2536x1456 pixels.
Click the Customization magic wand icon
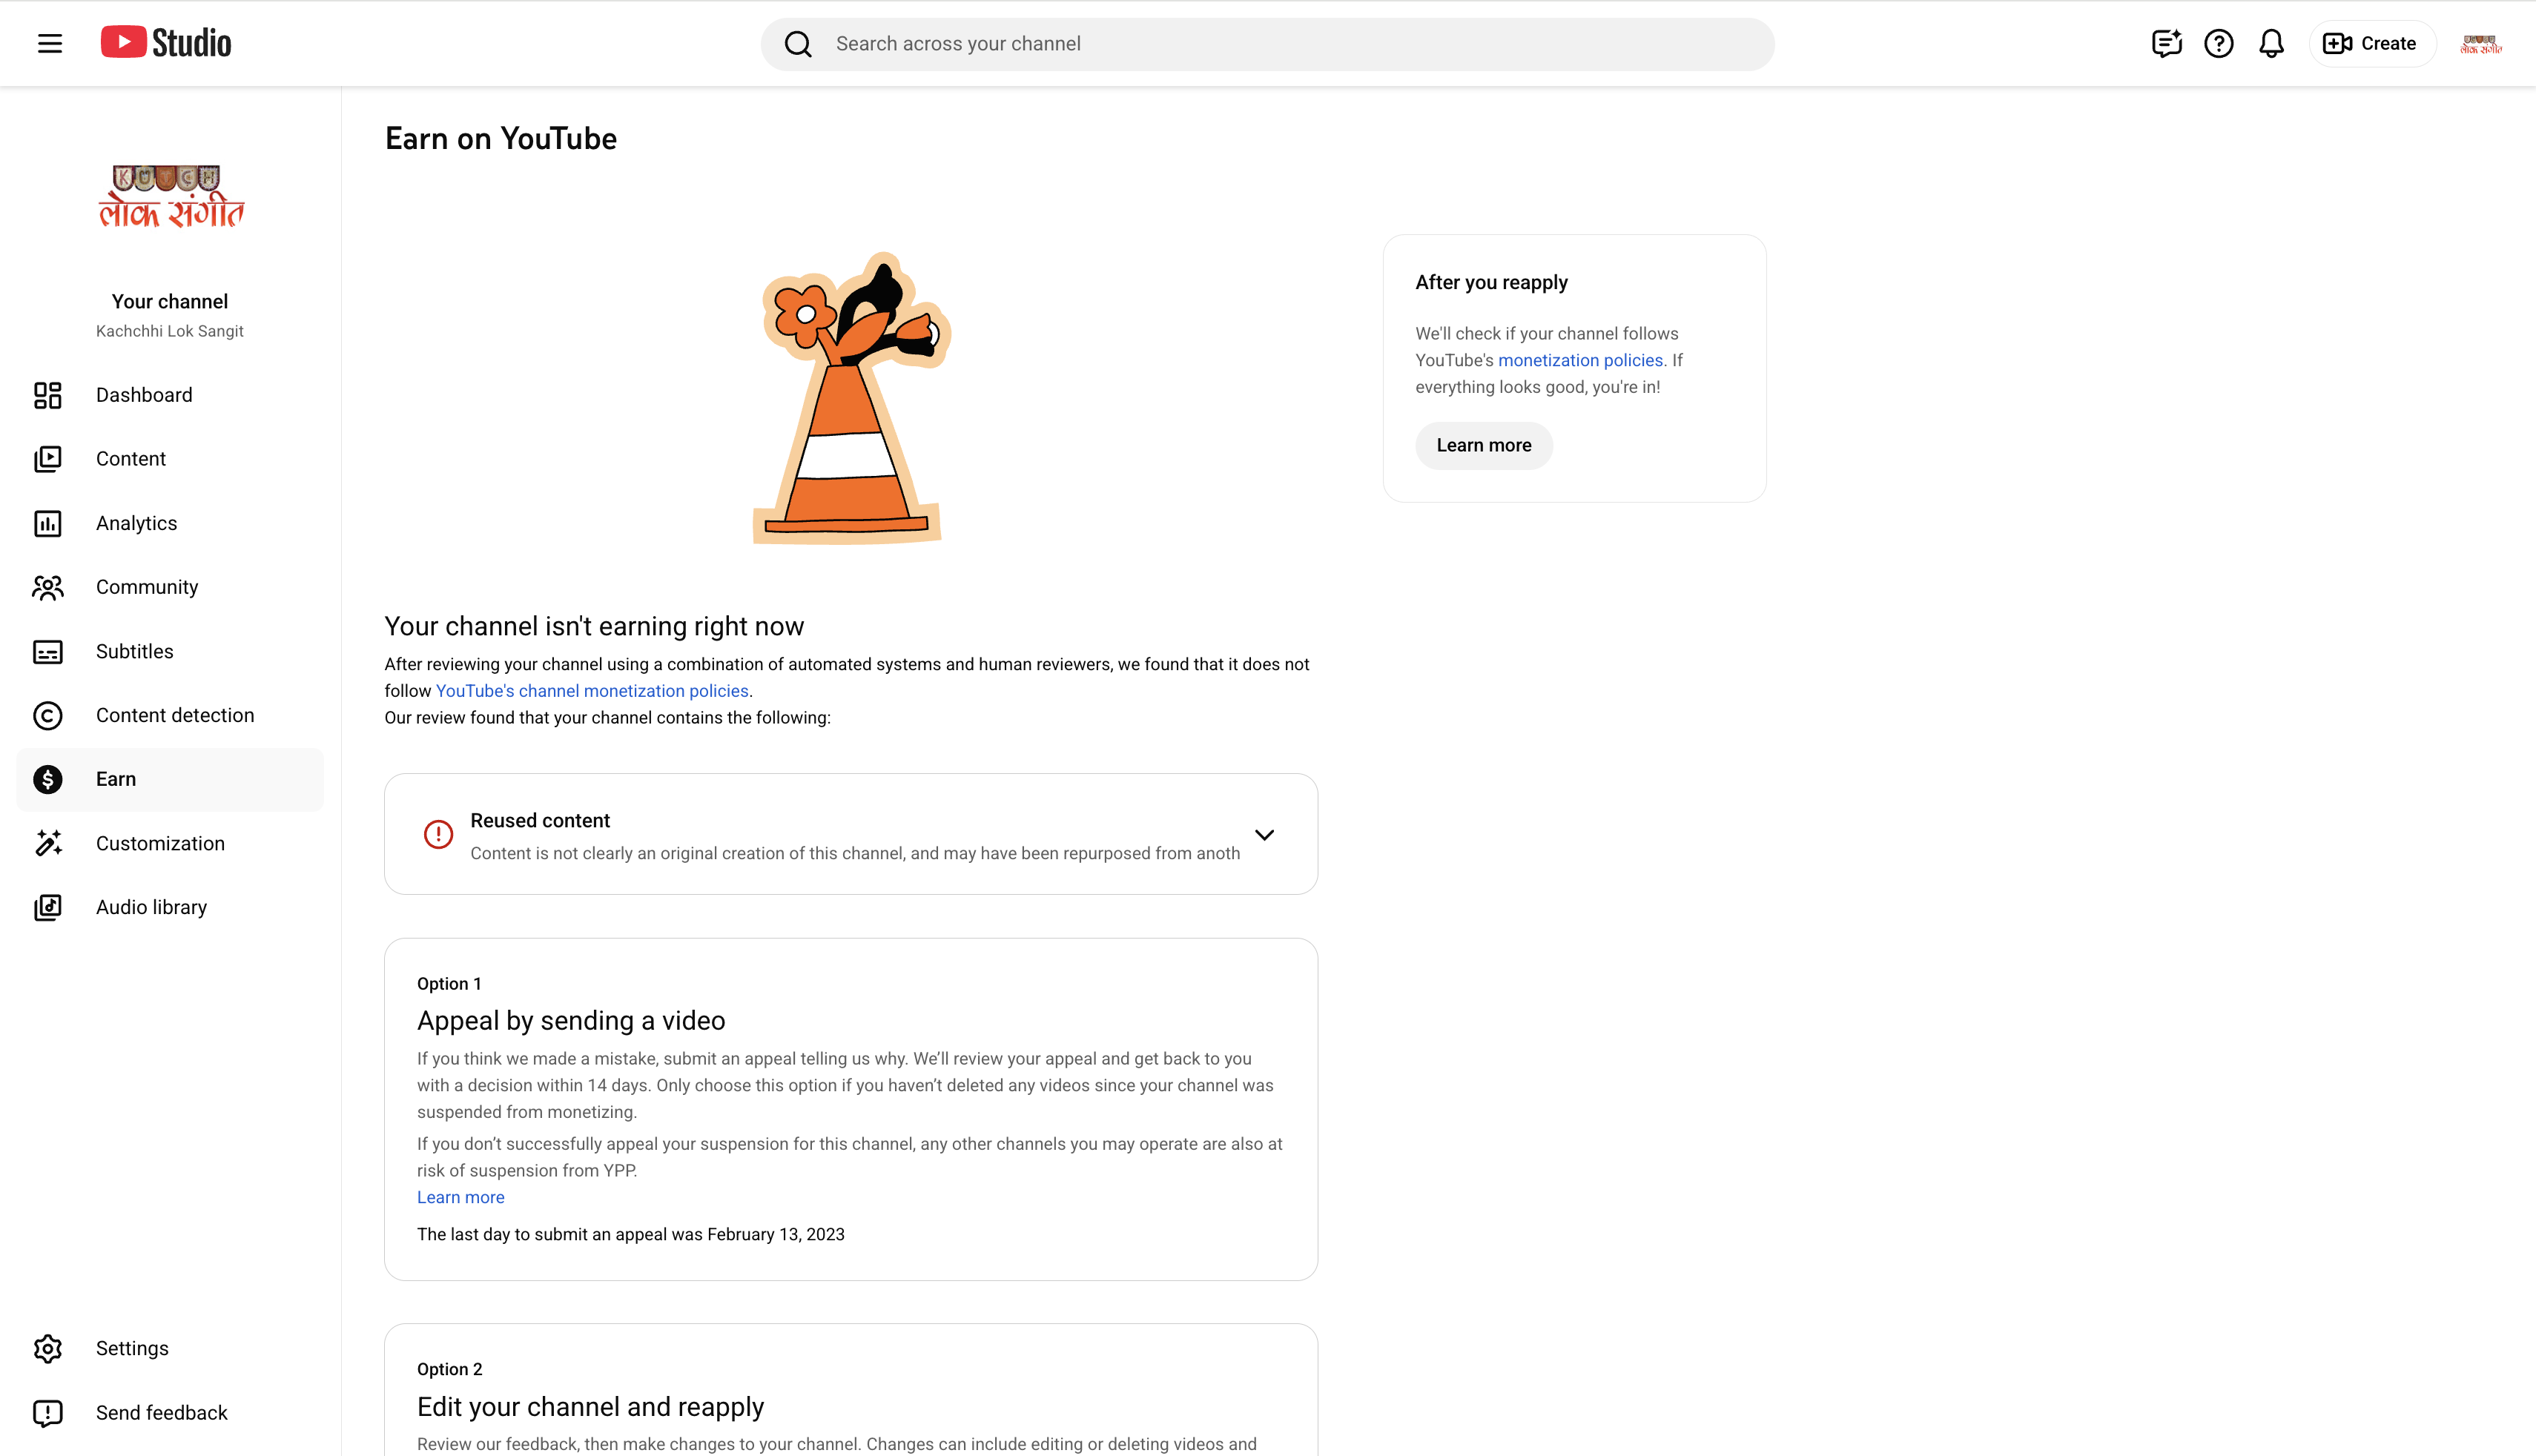click(48, 843)
